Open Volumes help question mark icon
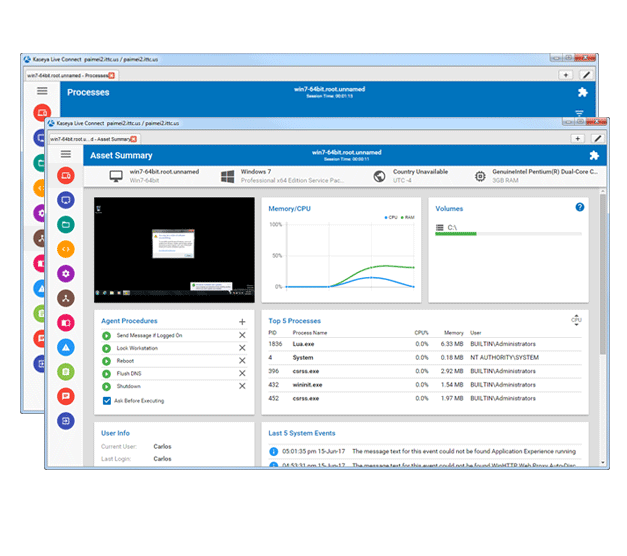 (x=579, y=207)
